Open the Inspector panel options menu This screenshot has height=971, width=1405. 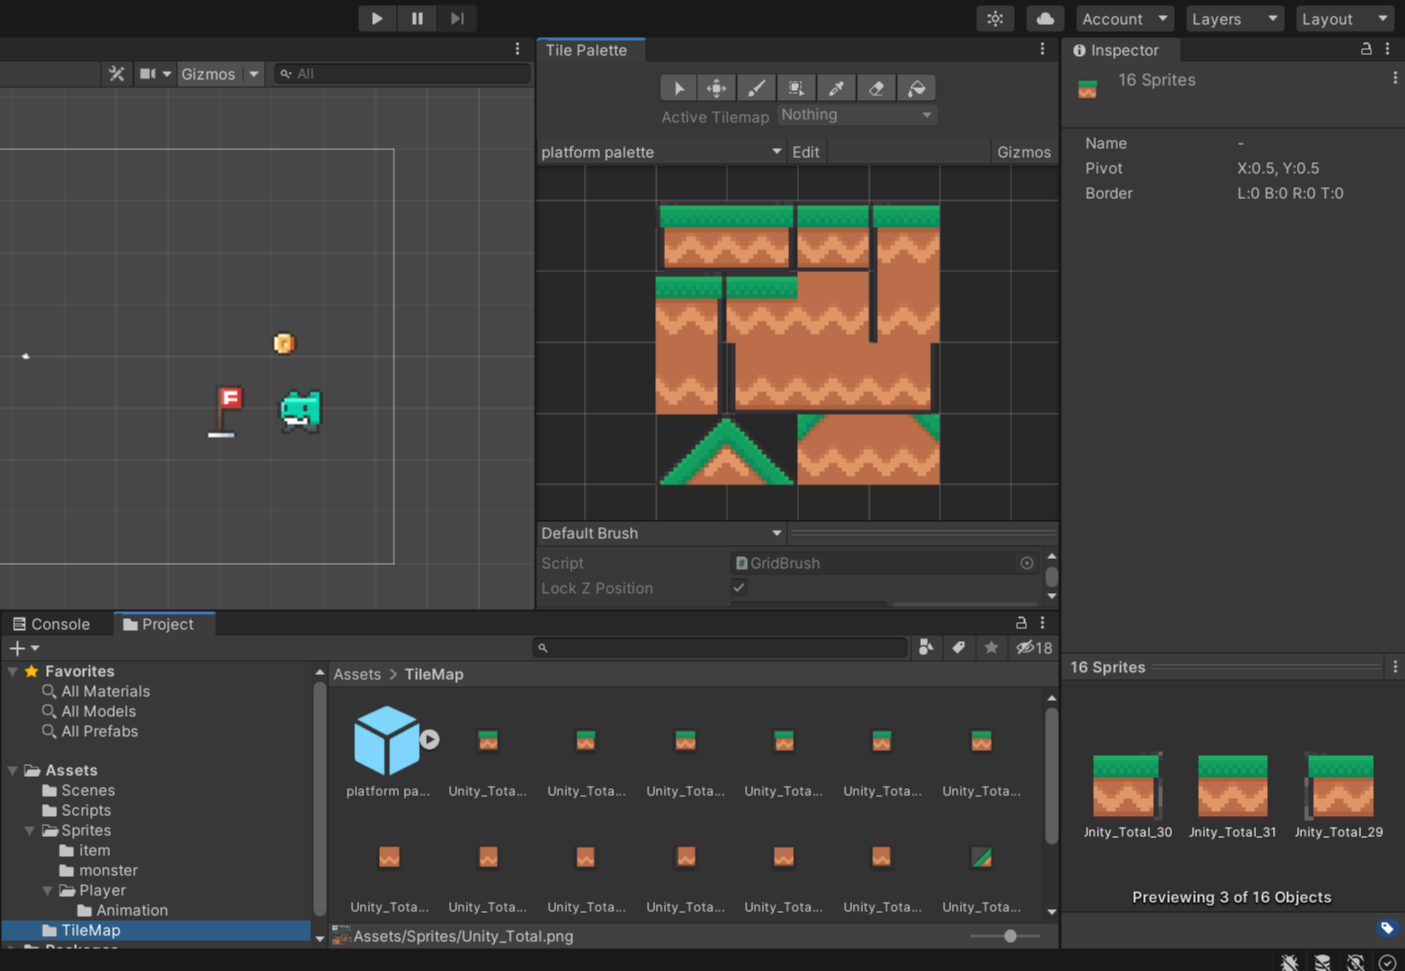[1388, 49]
